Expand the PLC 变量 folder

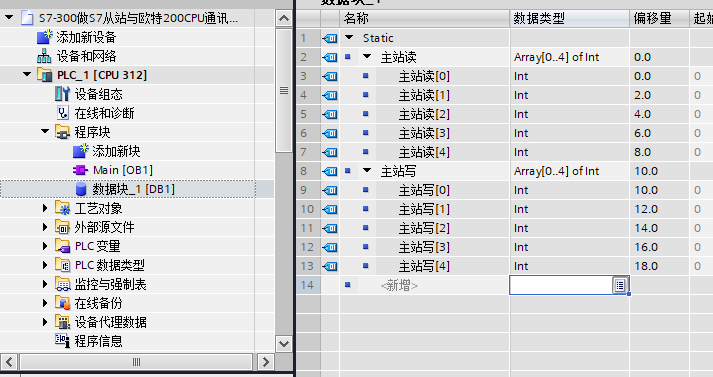click(x=45, y=246)
